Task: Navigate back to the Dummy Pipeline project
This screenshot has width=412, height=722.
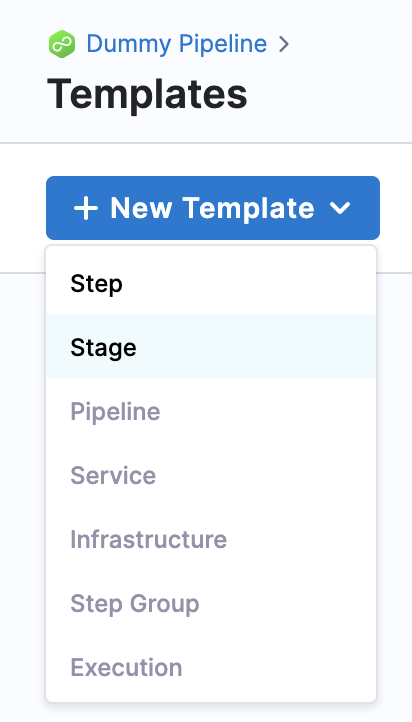Action: coord(177,44)
